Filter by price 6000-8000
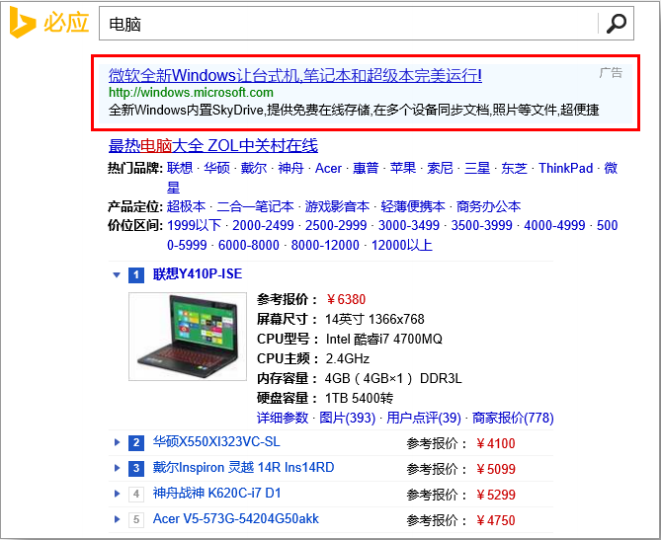This screenshot has height=540, width=661. 249,245
